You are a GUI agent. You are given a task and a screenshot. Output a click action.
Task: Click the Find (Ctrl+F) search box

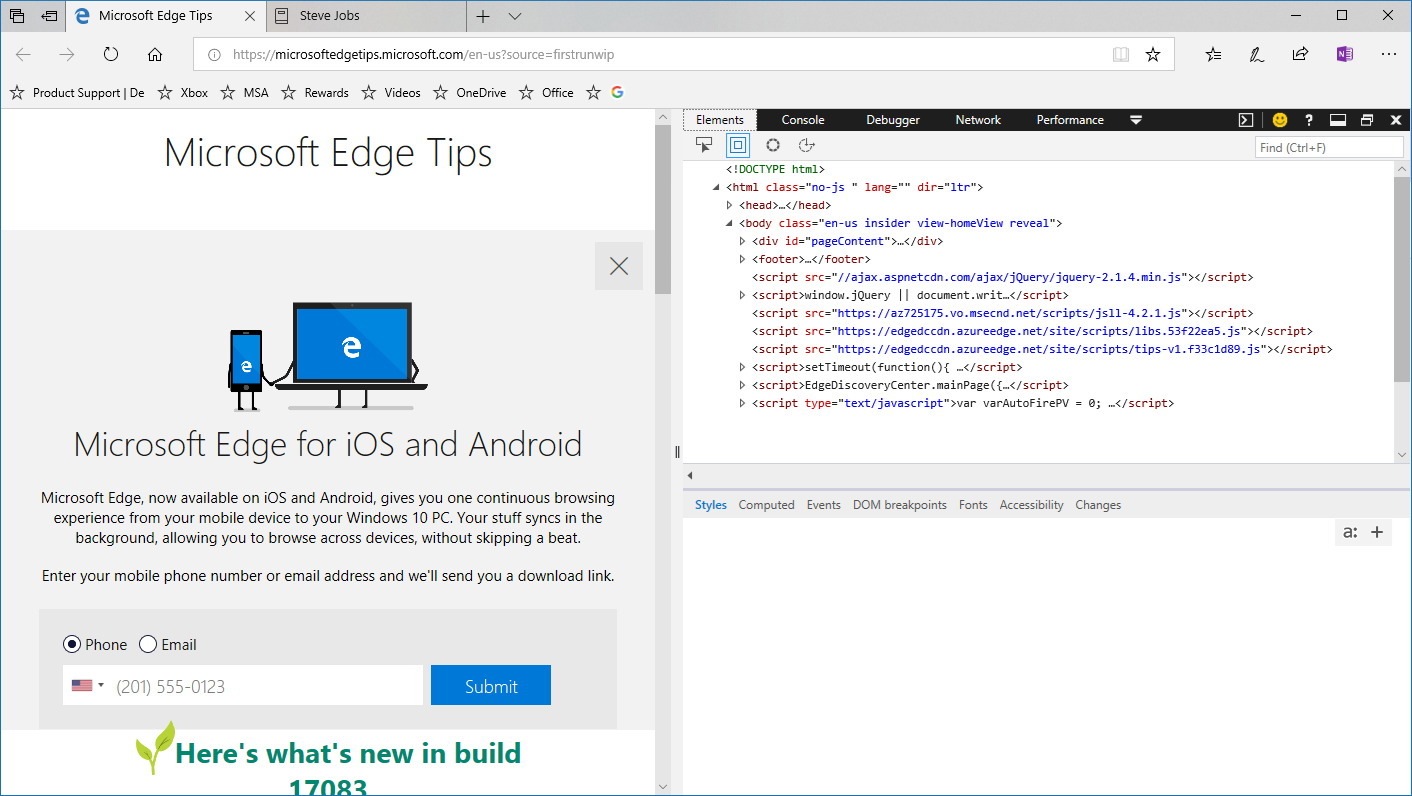pos(1329,147)
